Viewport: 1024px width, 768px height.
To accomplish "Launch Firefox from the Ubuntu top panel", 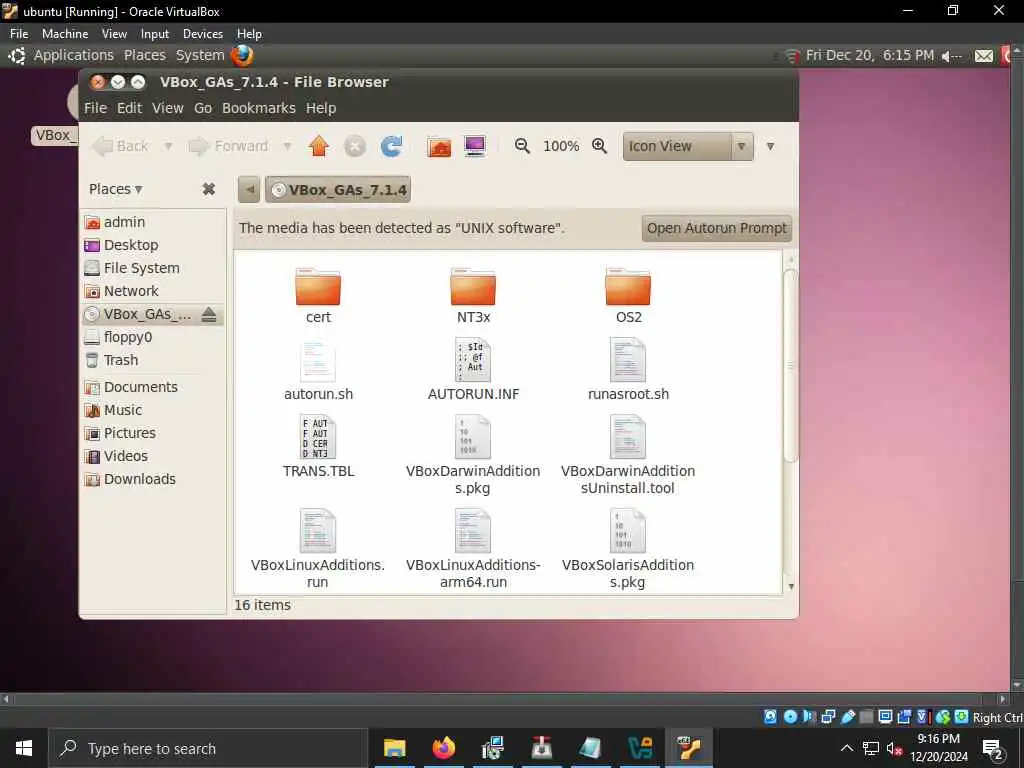I will coord(242,56).
